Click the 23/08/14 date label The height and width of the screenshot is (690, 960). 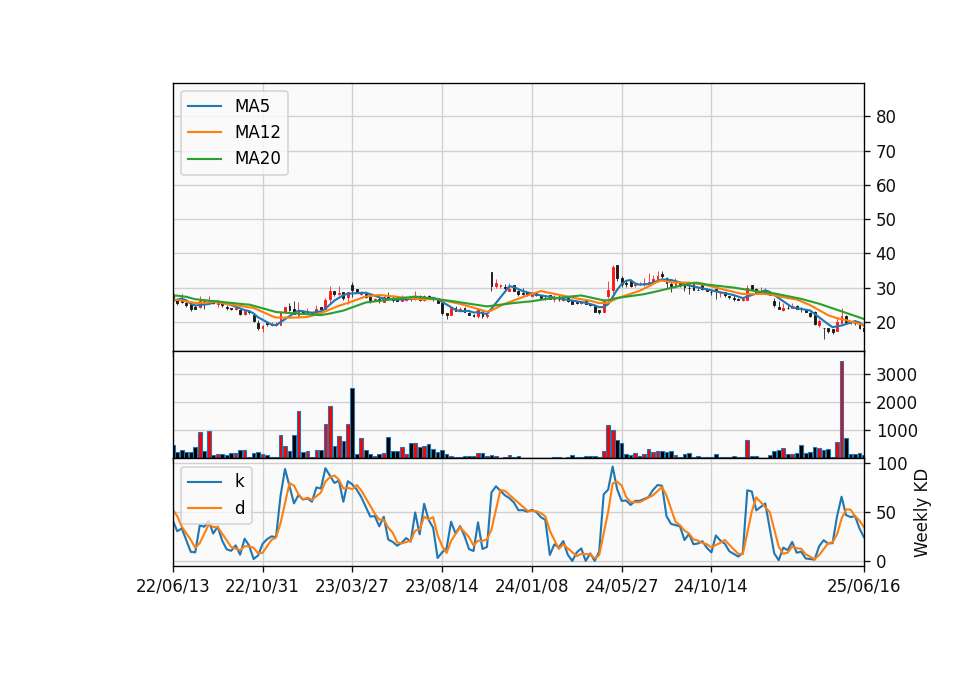click(441, 587)
